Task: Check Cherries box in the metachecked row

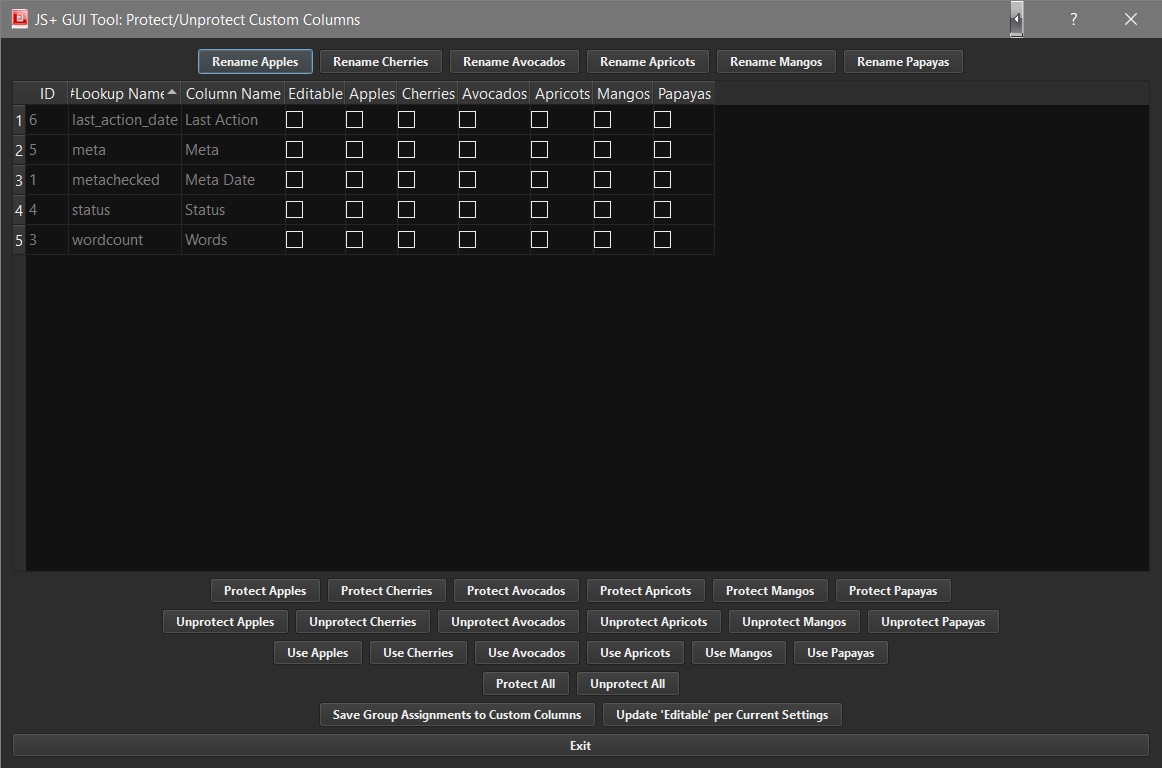Action: click(406, 179)
